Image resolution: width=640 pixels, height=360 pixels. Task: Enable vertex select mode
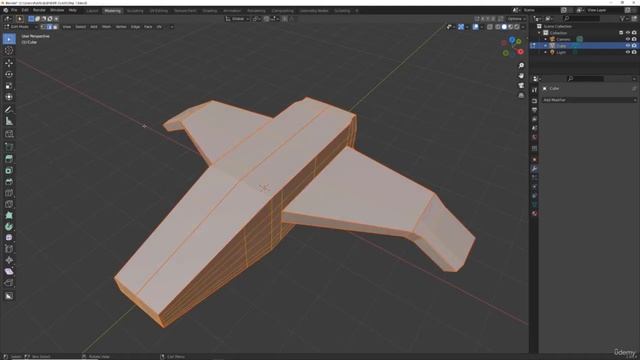coord(43,27)
